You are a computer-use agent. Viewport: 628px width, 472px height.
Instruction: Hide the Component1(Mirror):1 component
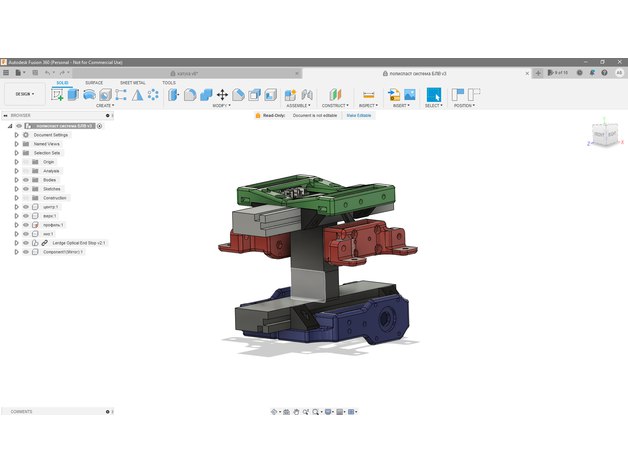tap(26, 252)
